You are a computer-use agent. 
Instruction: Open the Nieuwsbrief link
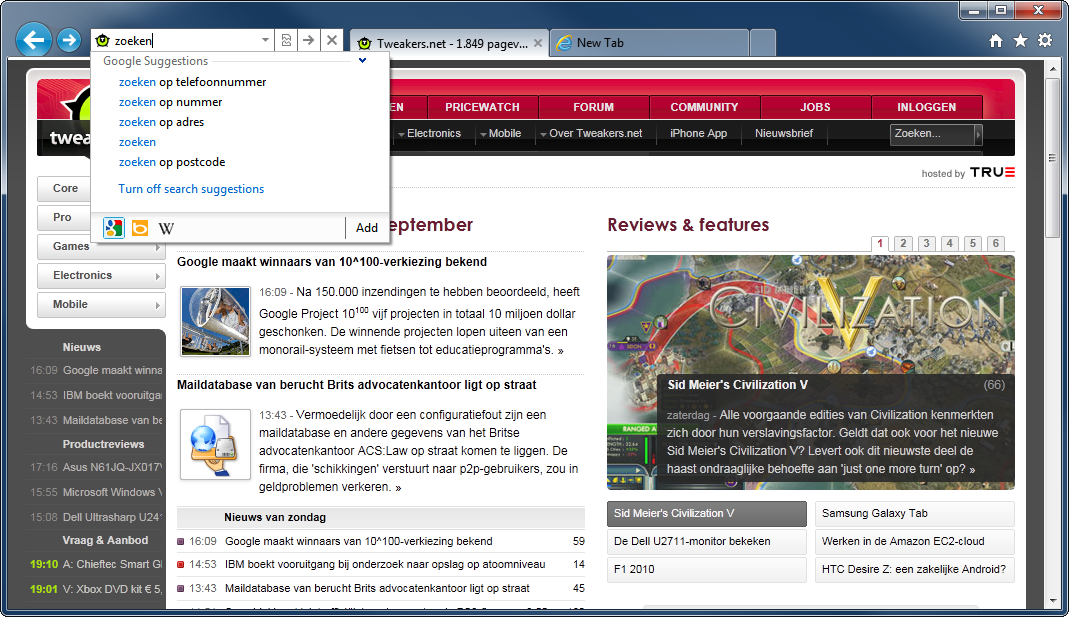click(784, 134)
